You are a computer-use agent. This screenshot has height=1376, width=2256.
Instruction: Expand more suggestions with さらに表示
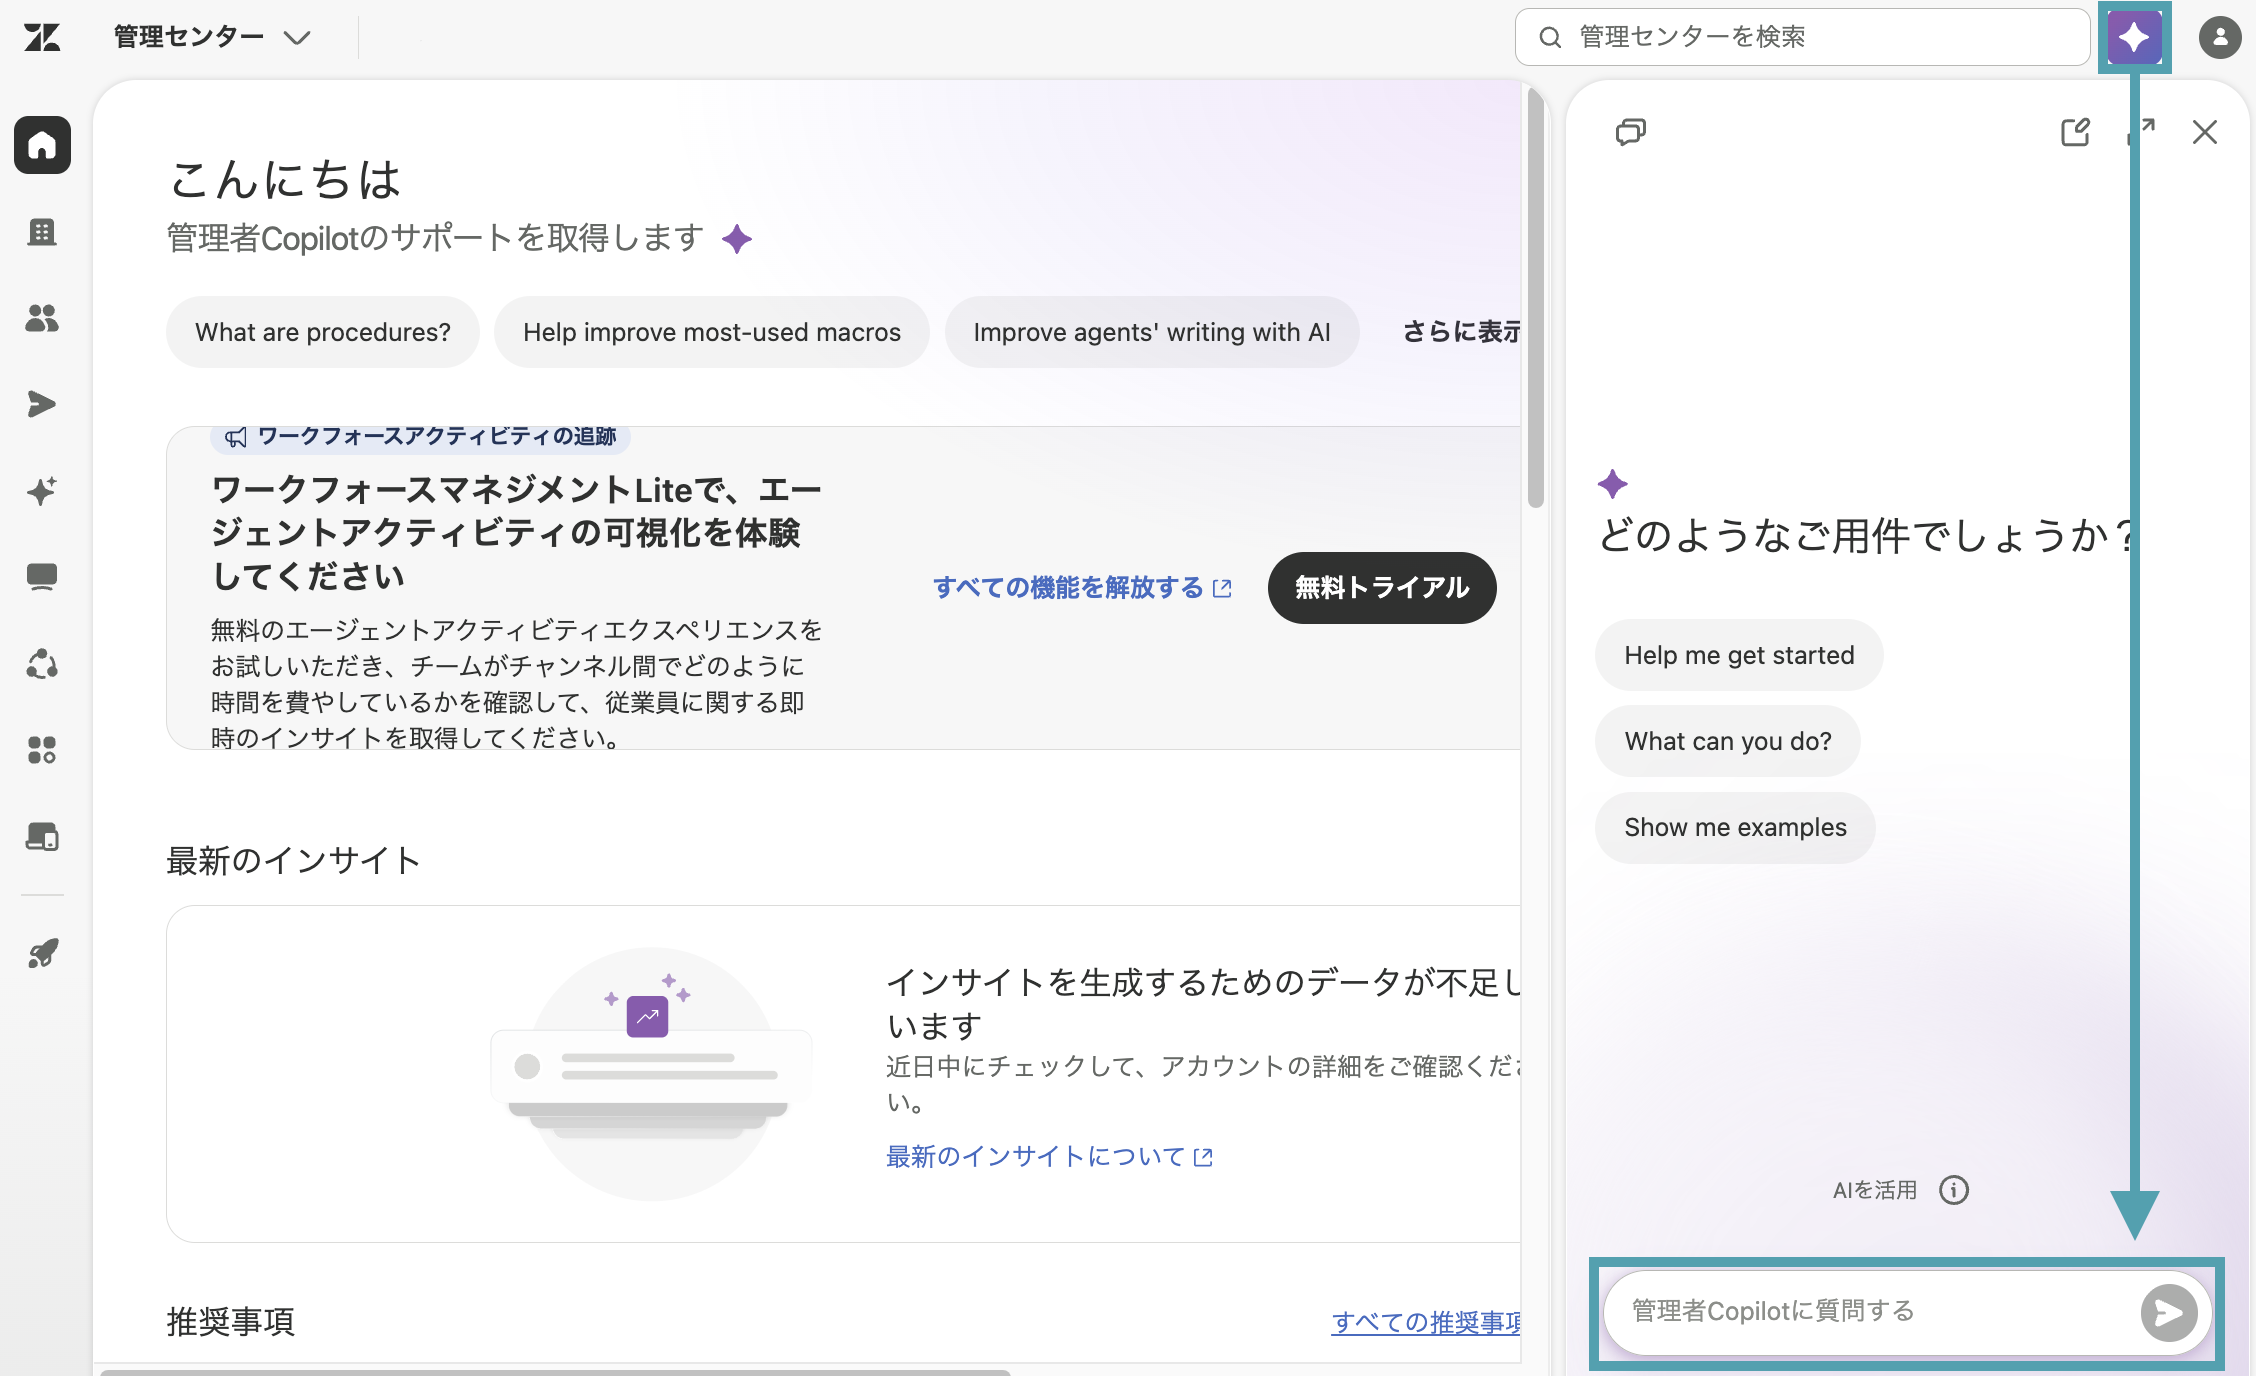(x=1461, y=332)
